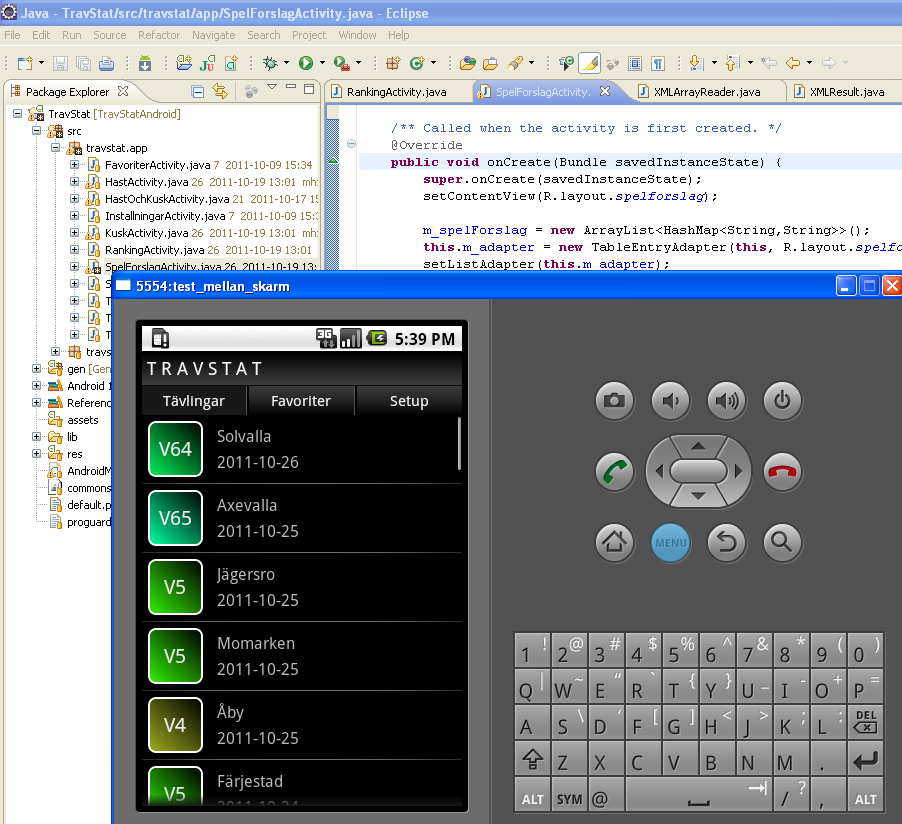Expand the res folder node
Viewport: 902px width, 824px height.
(x=36, y=453)
